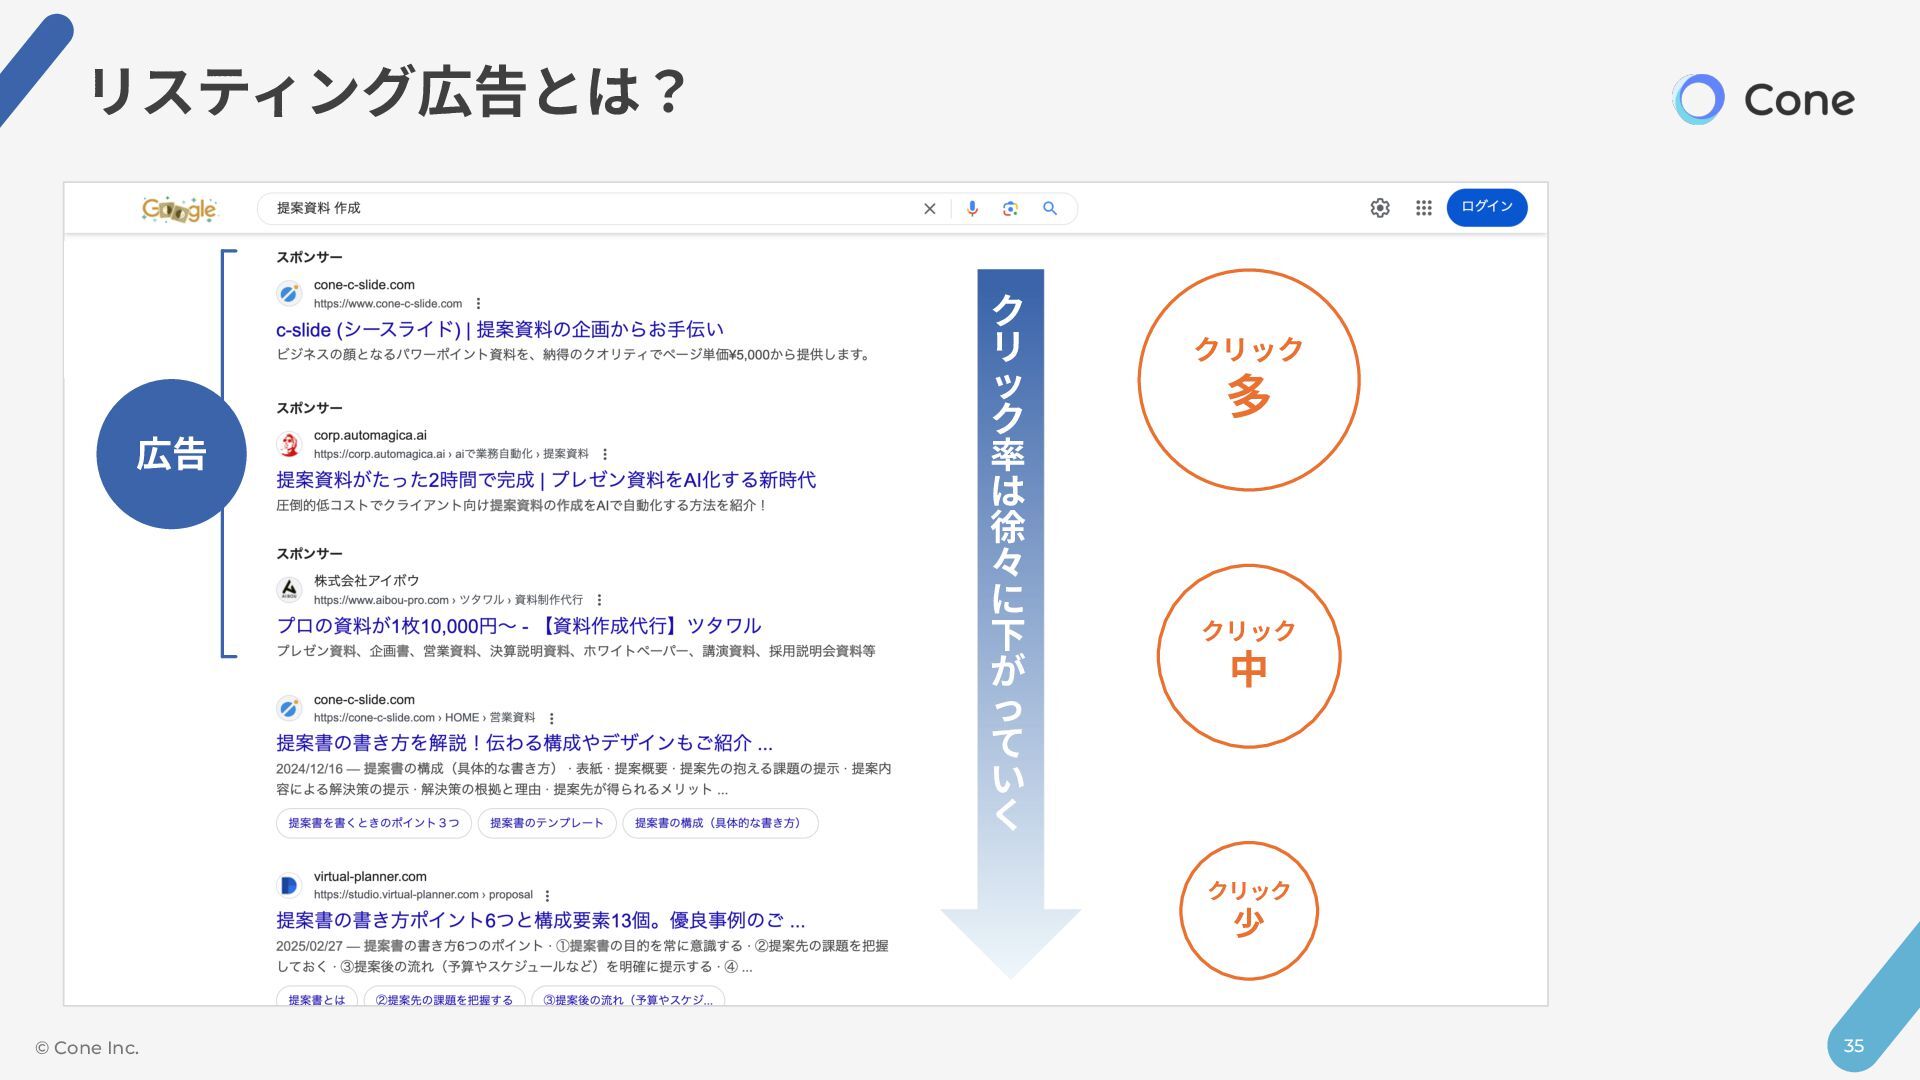Select the 提案書のテンプレート chip
Image resolution: width=1920 pixels, height=1080 pixels.
(x=546, y=823)
